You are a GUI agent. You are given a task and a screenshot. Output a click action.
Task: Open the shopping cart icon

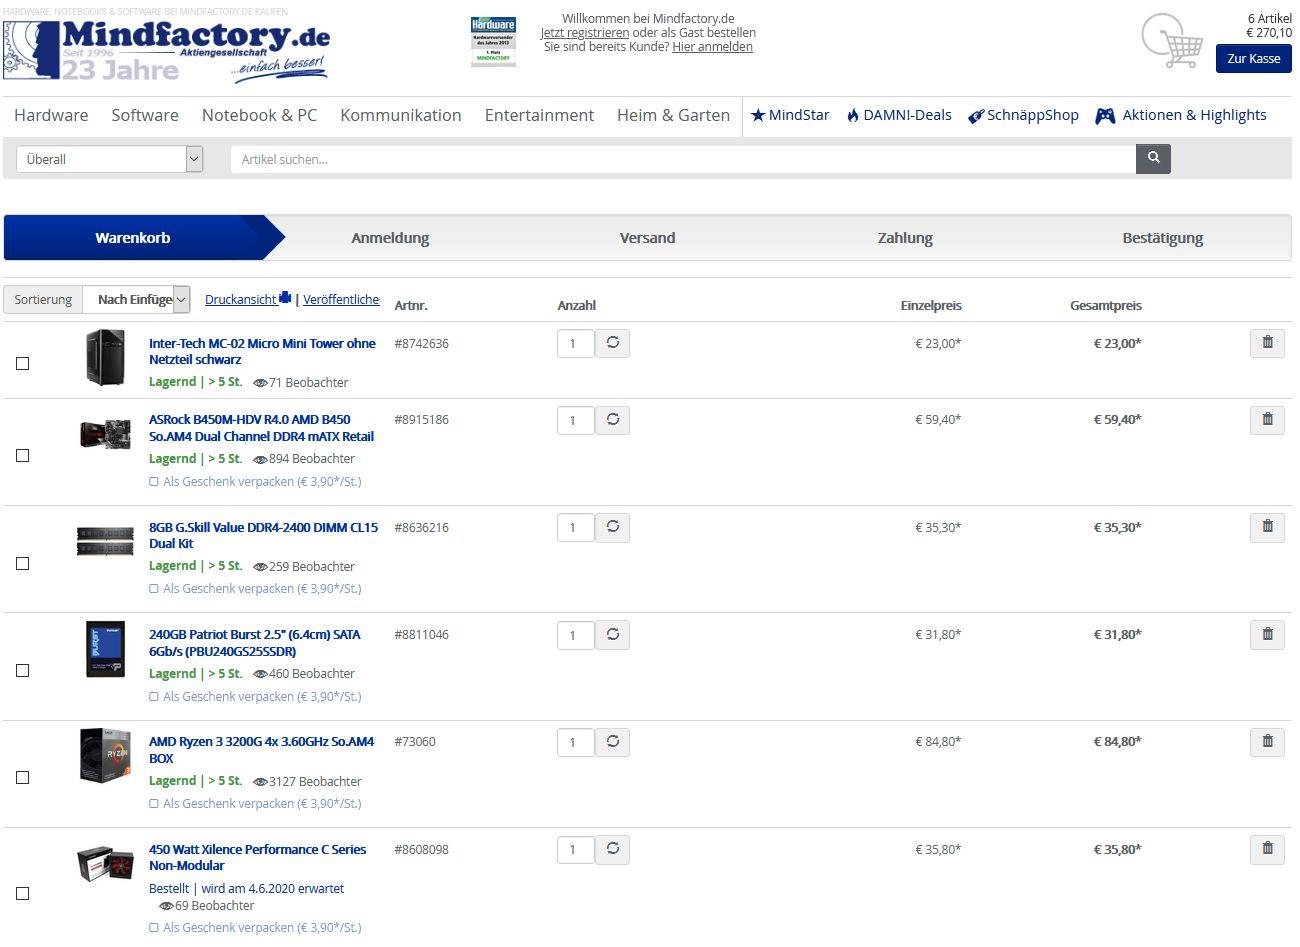point(1173,42)
